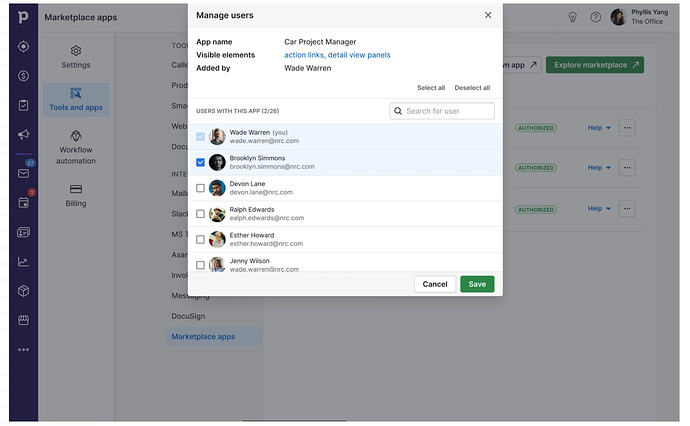Open the Mail inbox with 27 badge
Screen dimensions: 690x426
tap(23, 173)
